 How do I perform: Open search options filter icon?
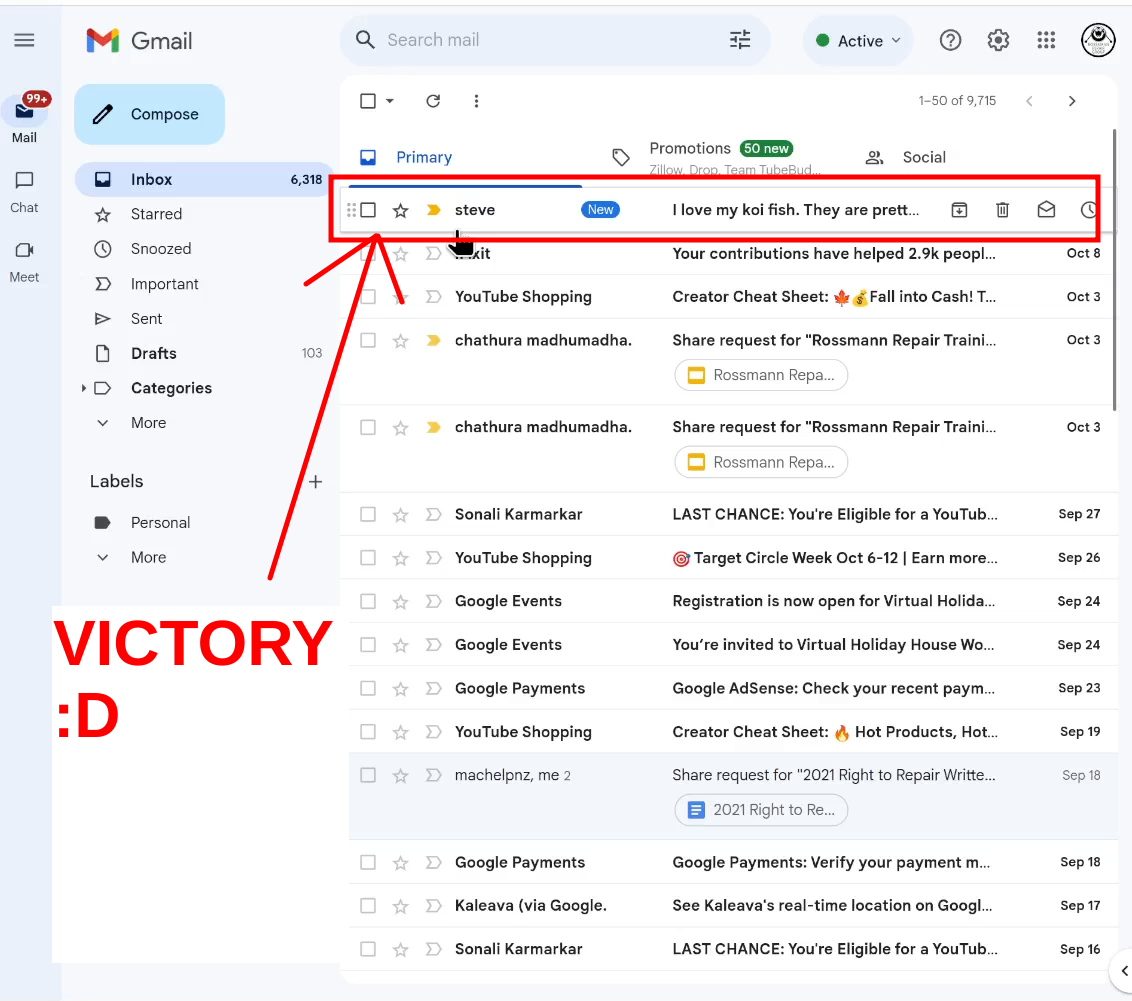(740, 40)
